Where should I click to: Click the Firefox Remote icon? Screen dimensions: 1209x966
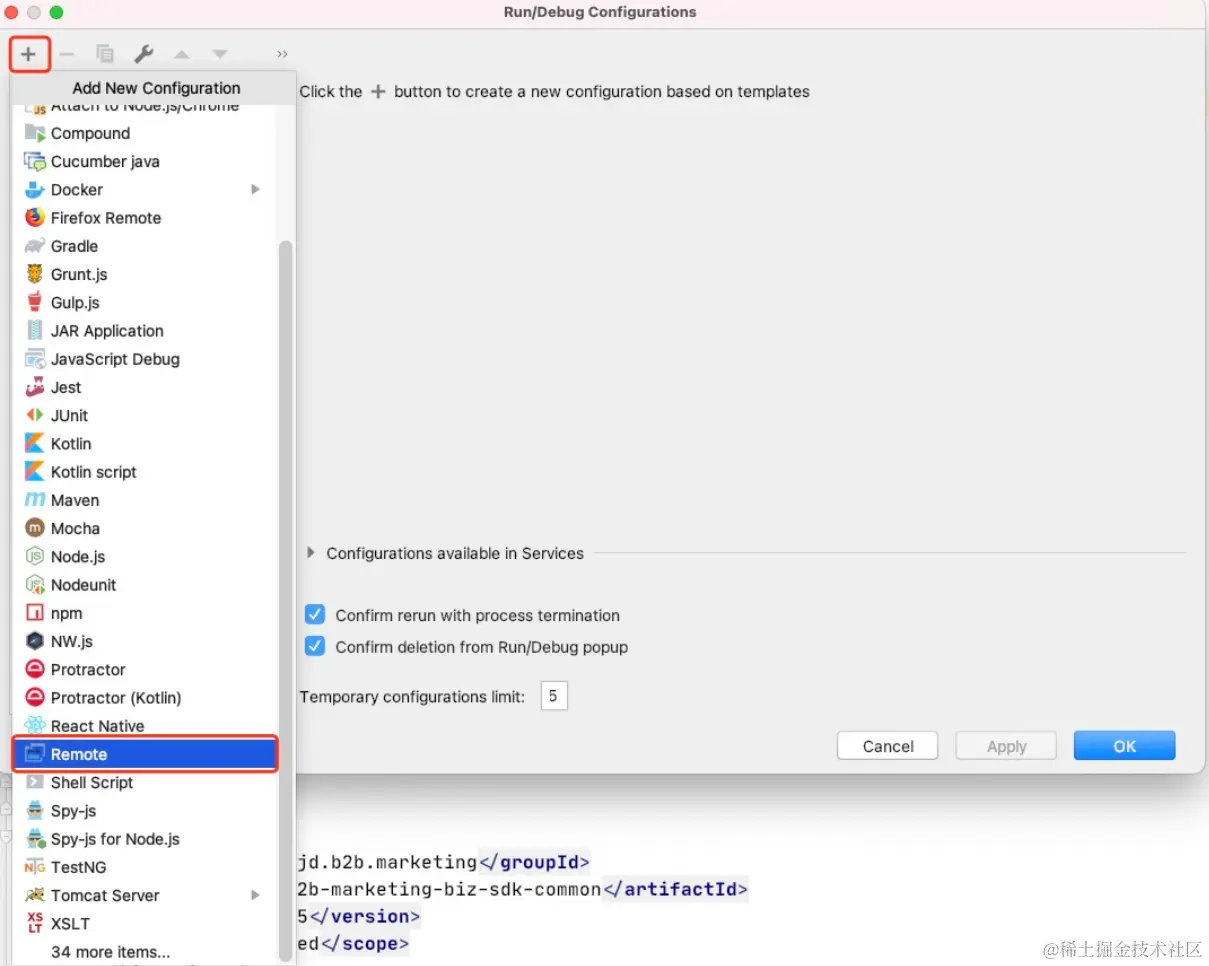point(35,217)
